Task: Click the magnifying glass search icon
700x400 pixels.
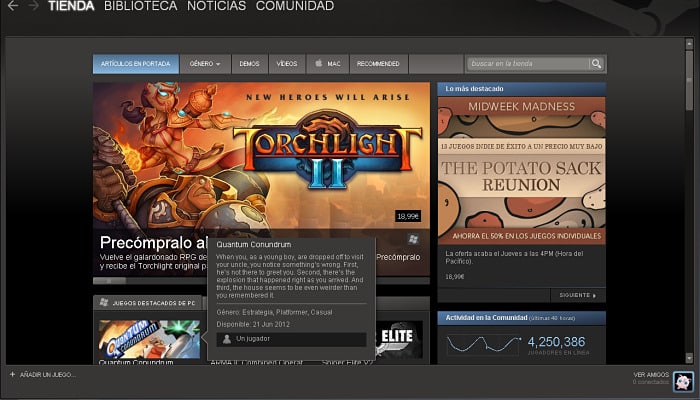Action: (596, 64)
